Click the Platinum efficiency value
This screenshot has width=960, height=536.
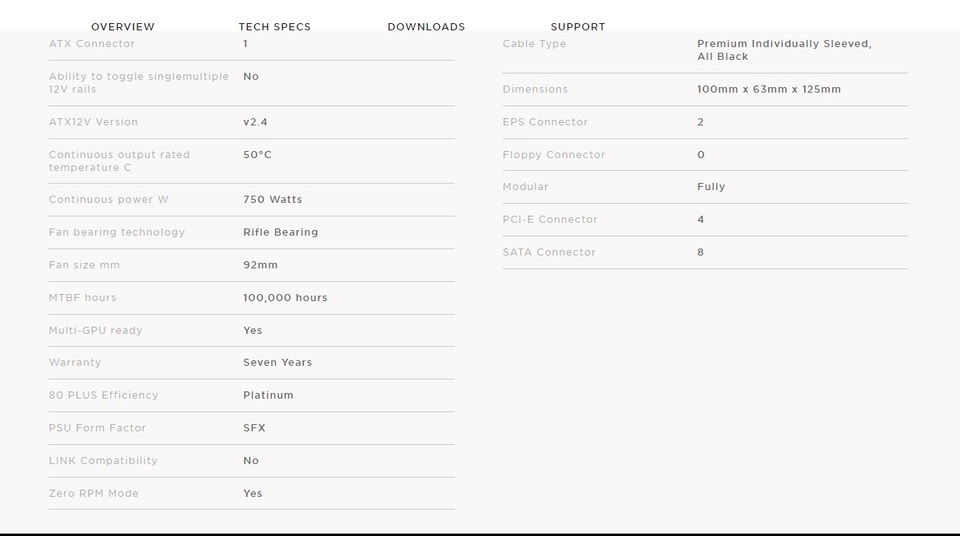268,395
